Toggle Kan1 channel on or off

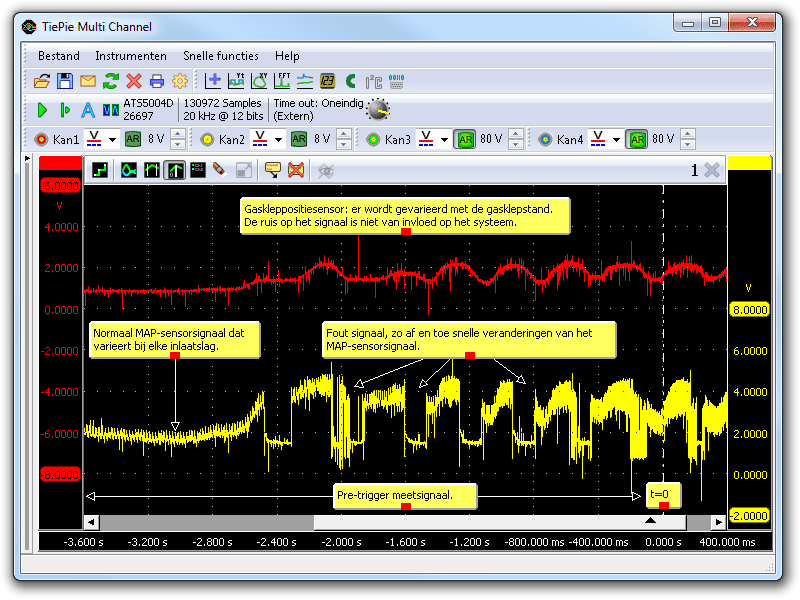41,139
